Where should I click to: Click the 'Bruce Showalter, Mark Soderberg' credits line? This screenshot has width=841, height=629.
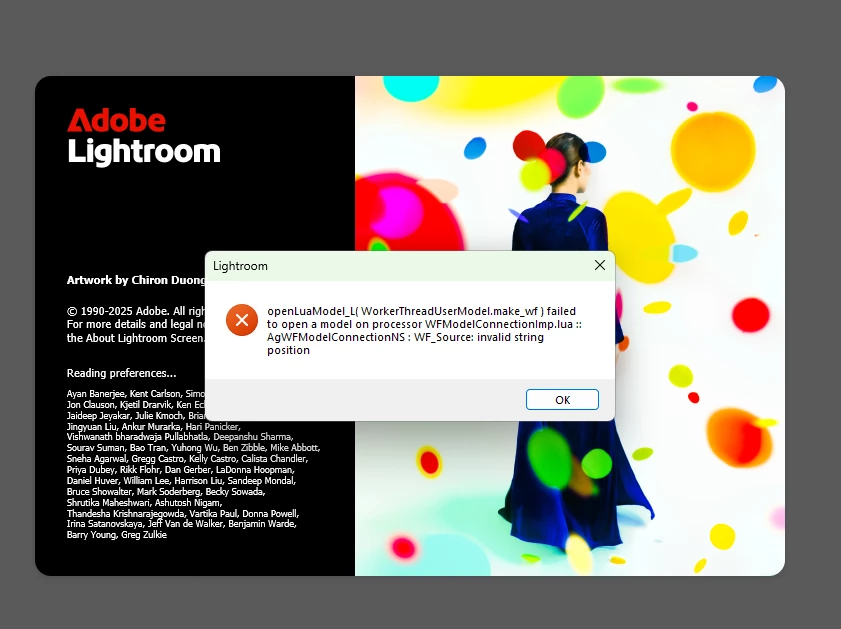[166, 491]
